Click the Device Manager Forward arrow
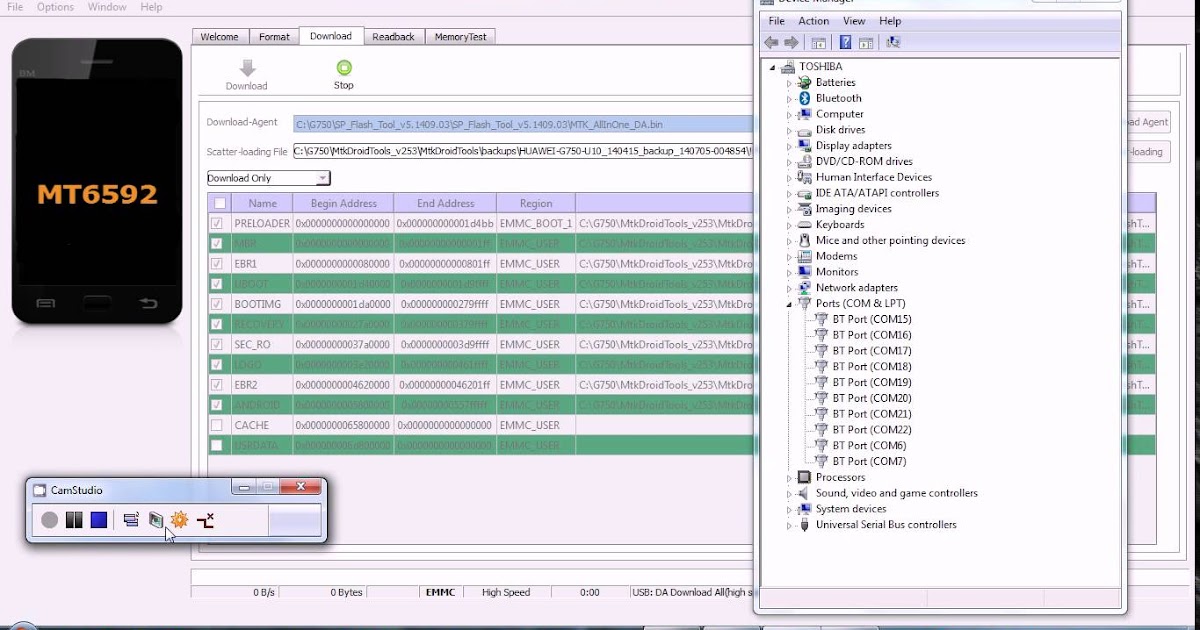Screen dimensions: 1200x630 792,42
